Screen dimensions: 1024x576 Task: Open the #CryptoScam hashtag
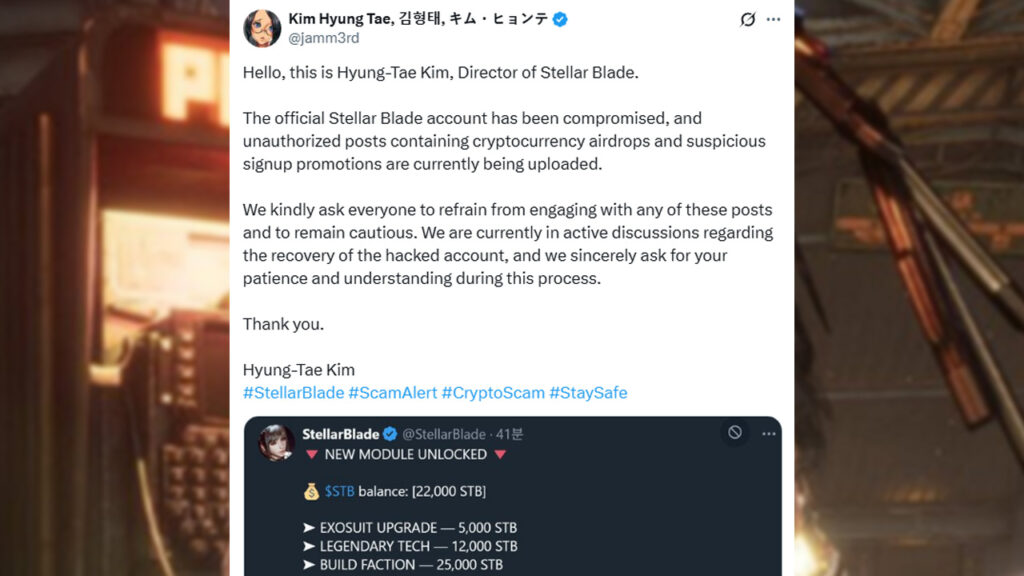click(x=493, y=393)
